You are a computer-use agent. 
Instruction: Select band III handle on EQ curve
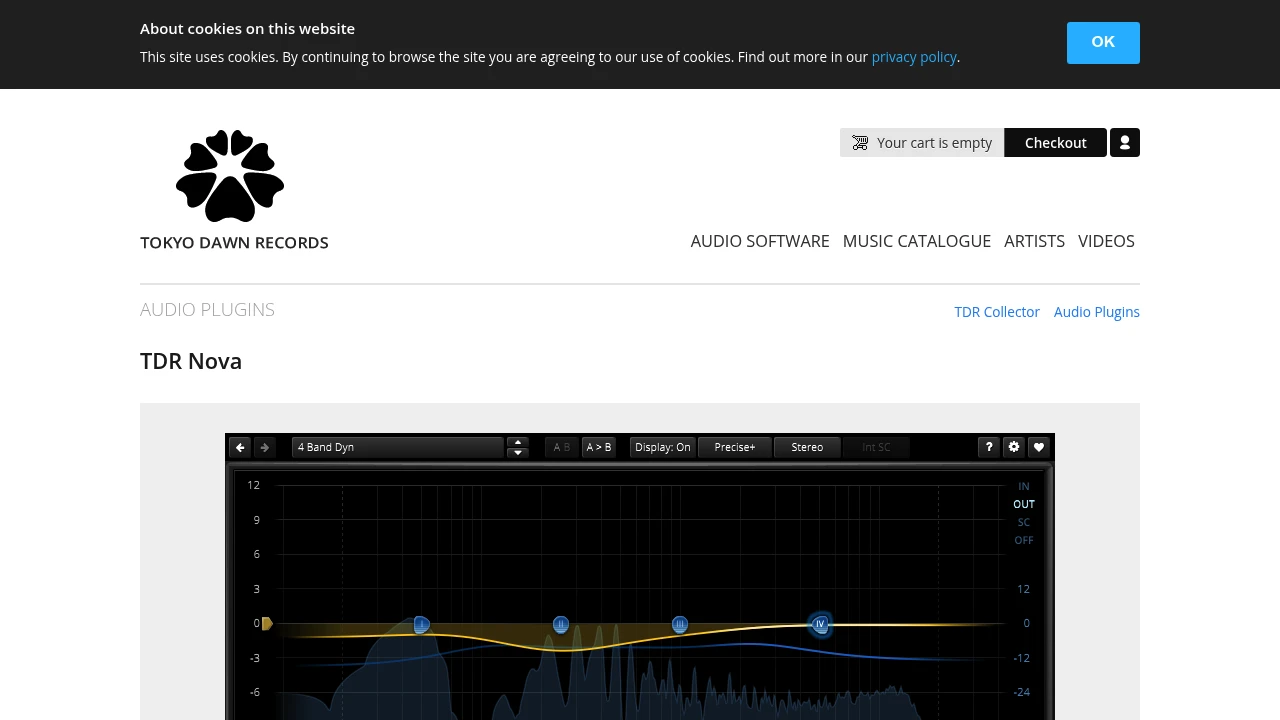pos(680,624)
